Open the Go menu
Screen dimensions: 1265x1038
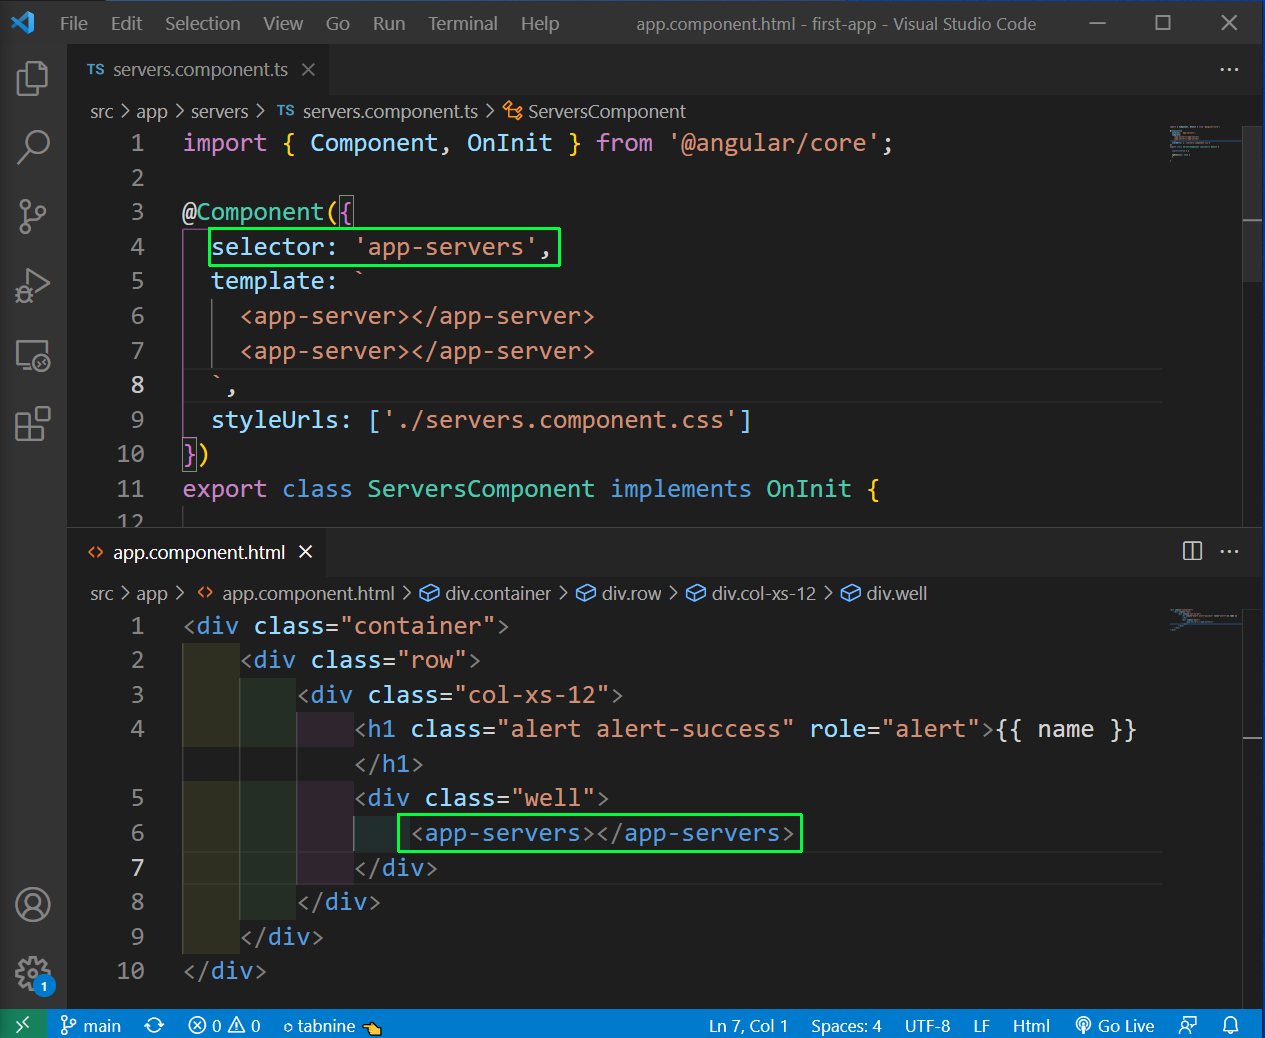pos(338,23)
